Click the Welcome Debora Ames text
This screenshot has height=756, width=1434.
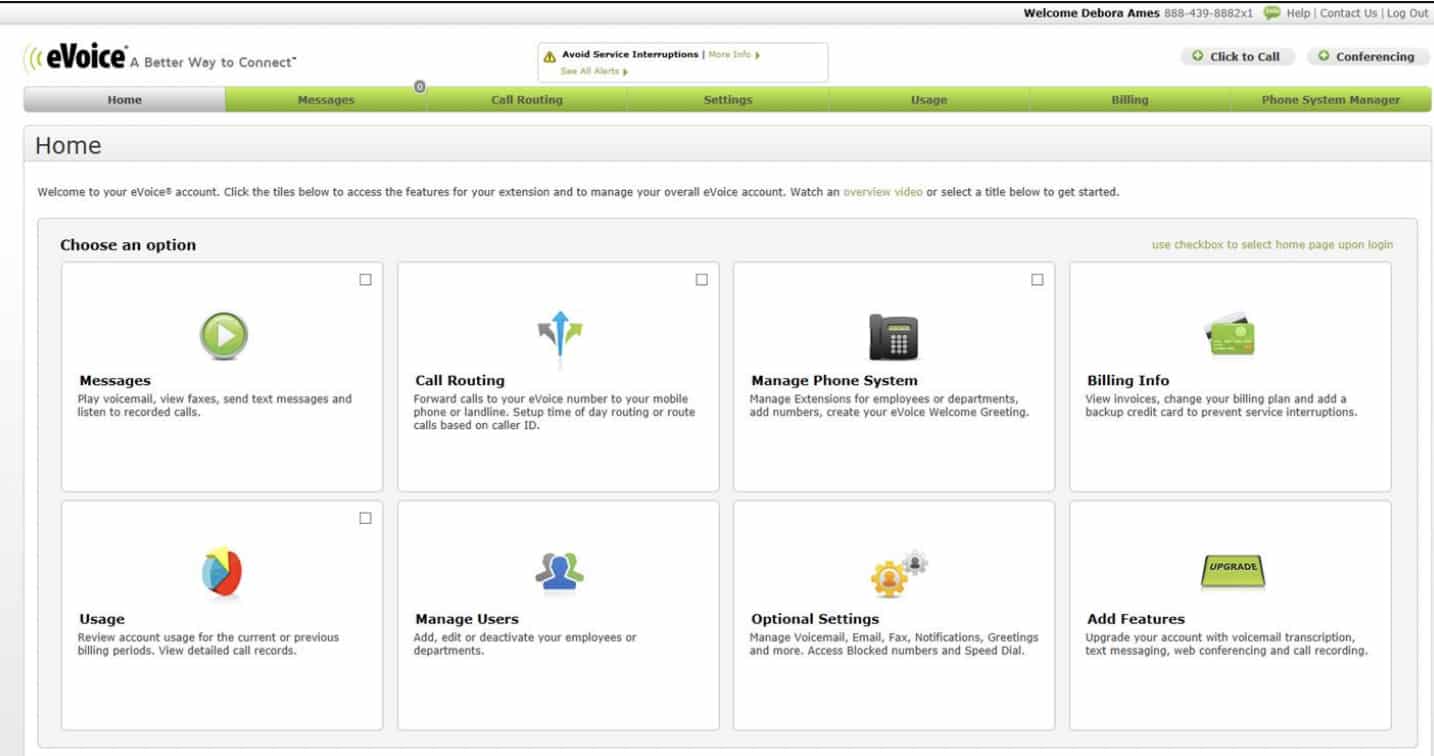(x=1092, y=13)
